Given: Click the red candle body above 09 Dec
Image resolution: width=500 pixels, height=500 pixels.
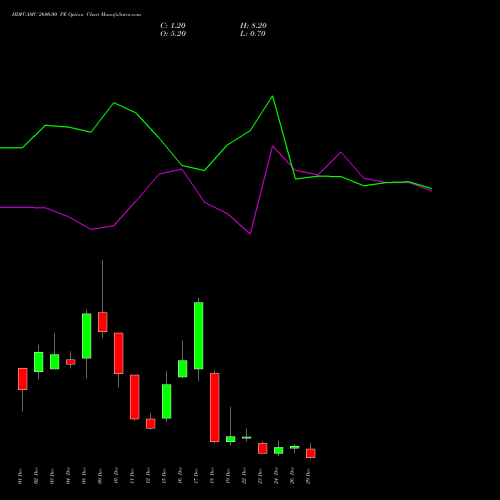Looking at the screenshot, I should pos(103,322).
